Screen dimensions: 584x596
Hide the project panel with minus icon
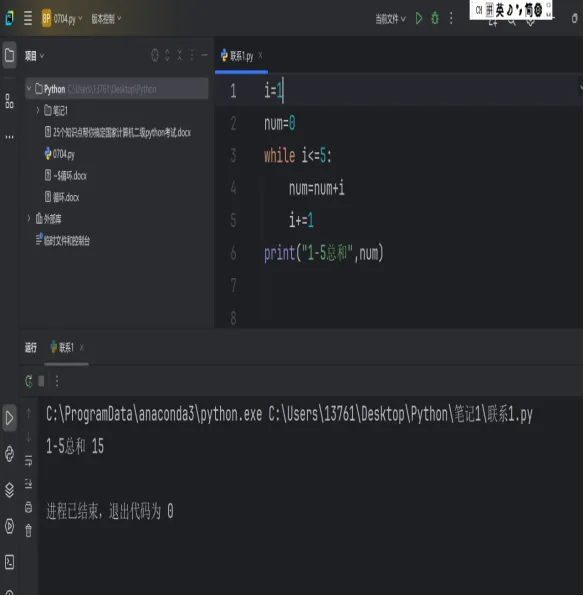pos(205,55)
